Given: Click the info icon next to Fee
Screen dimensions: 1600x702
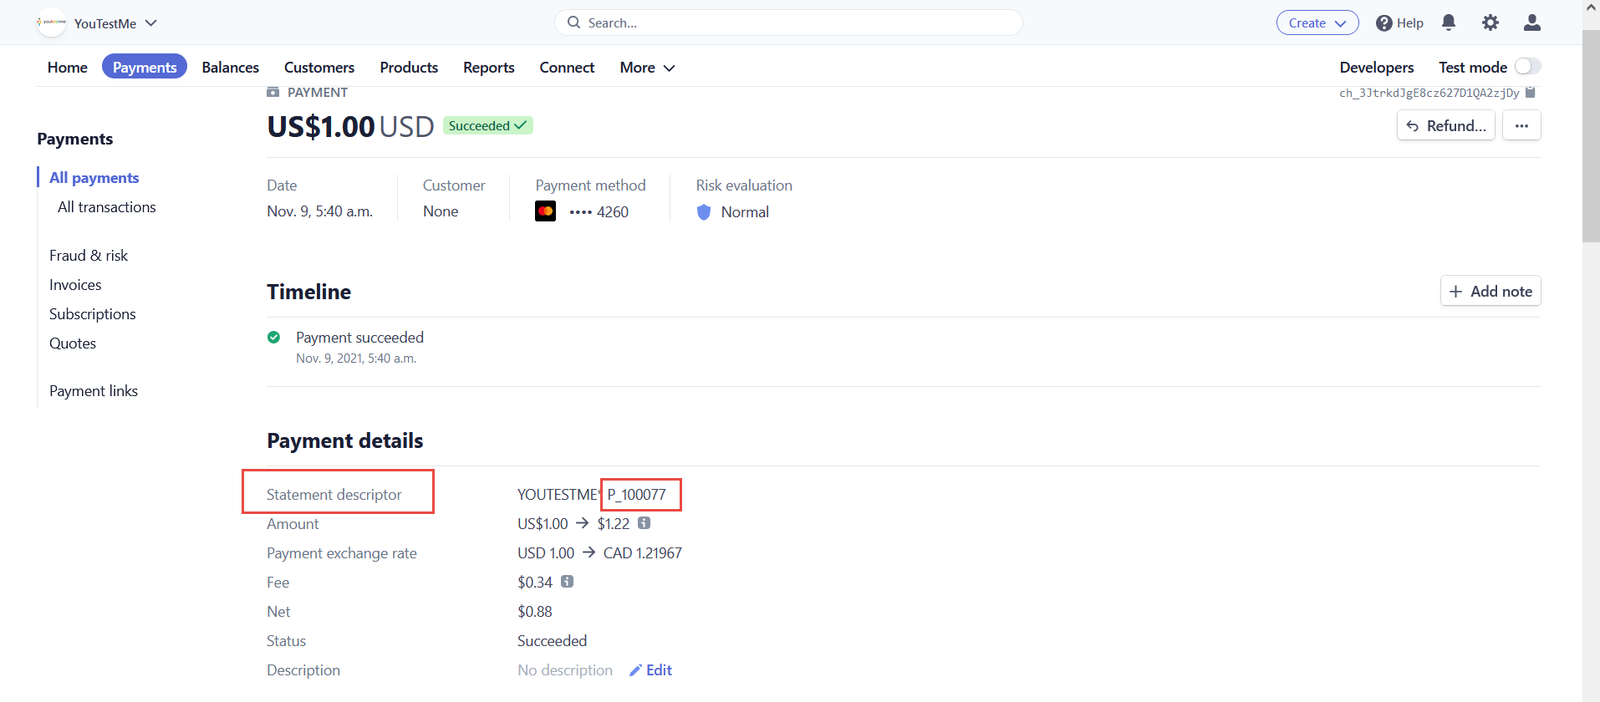Looking at the screenshot, I should [567, 582].
